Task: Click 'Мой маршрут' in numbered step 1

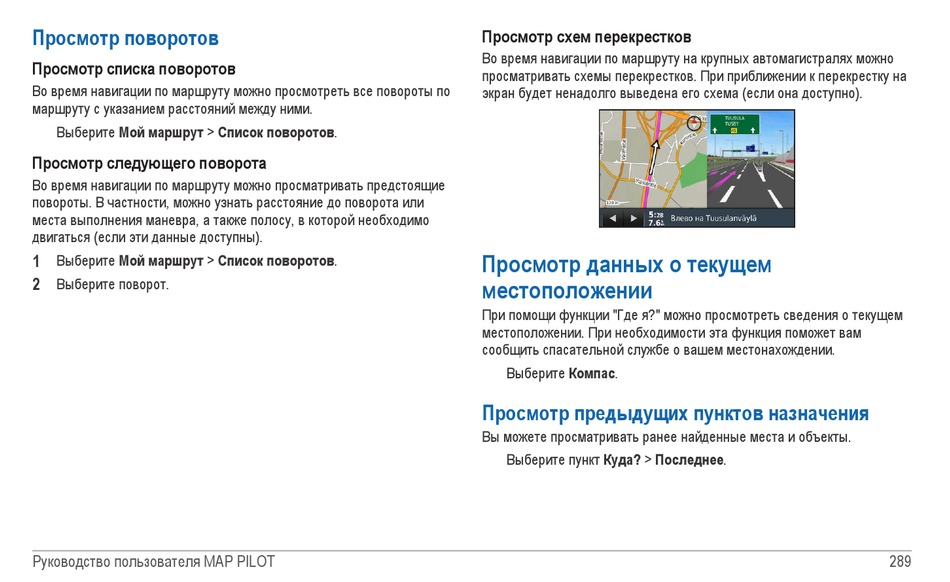Action: [x=161, y=261]
